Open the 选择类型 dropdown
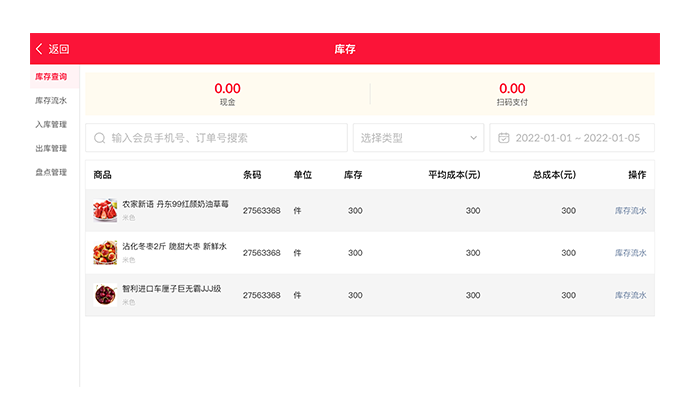690x420 pixels. [x=418, y=138]
